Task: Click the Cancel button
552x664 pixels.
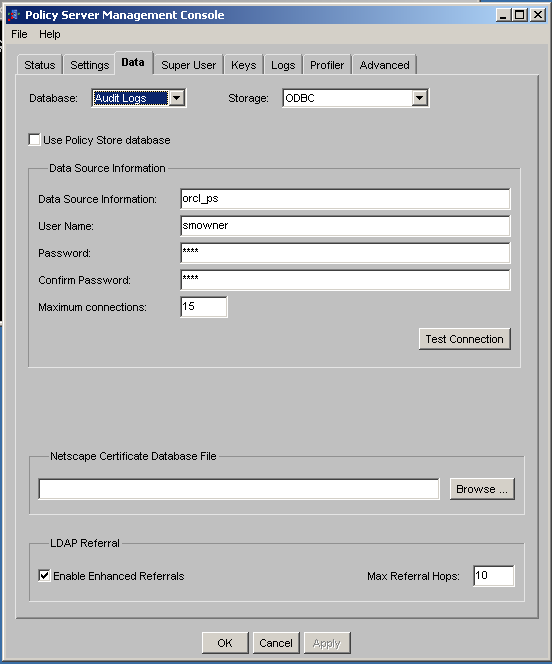Action: 276,643
